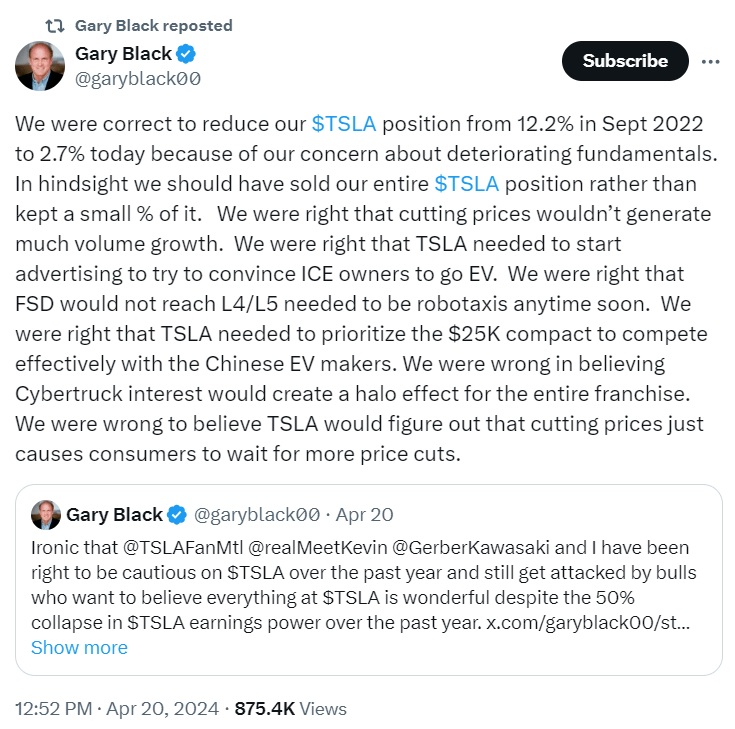Click Gary Black's profile avatar photo
The height and width of the screenshot is (729, 735).
pos(40,65)
